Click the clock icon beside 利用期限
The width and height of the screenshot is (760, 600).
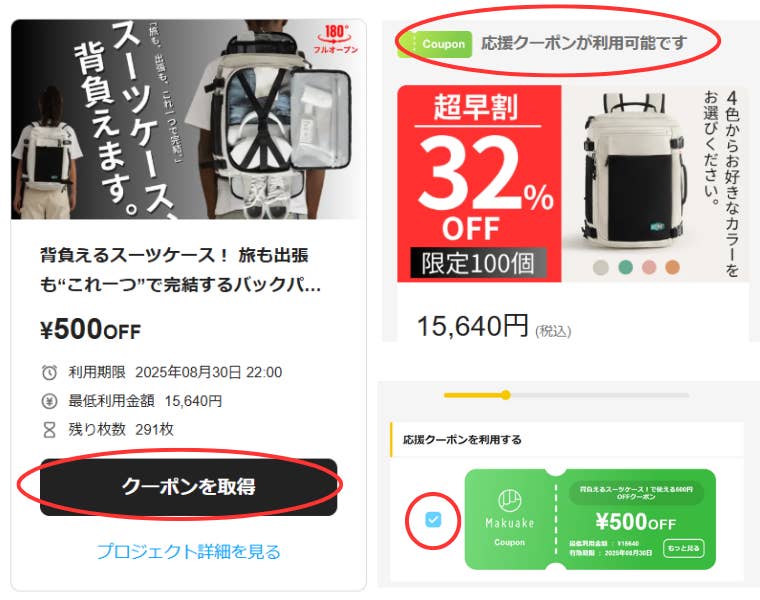click(x=49, y=373)
